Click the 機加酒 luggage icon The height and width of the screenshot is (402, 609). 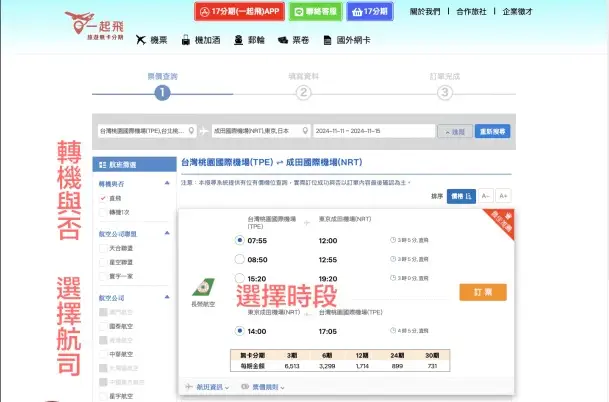pos(186,41)
